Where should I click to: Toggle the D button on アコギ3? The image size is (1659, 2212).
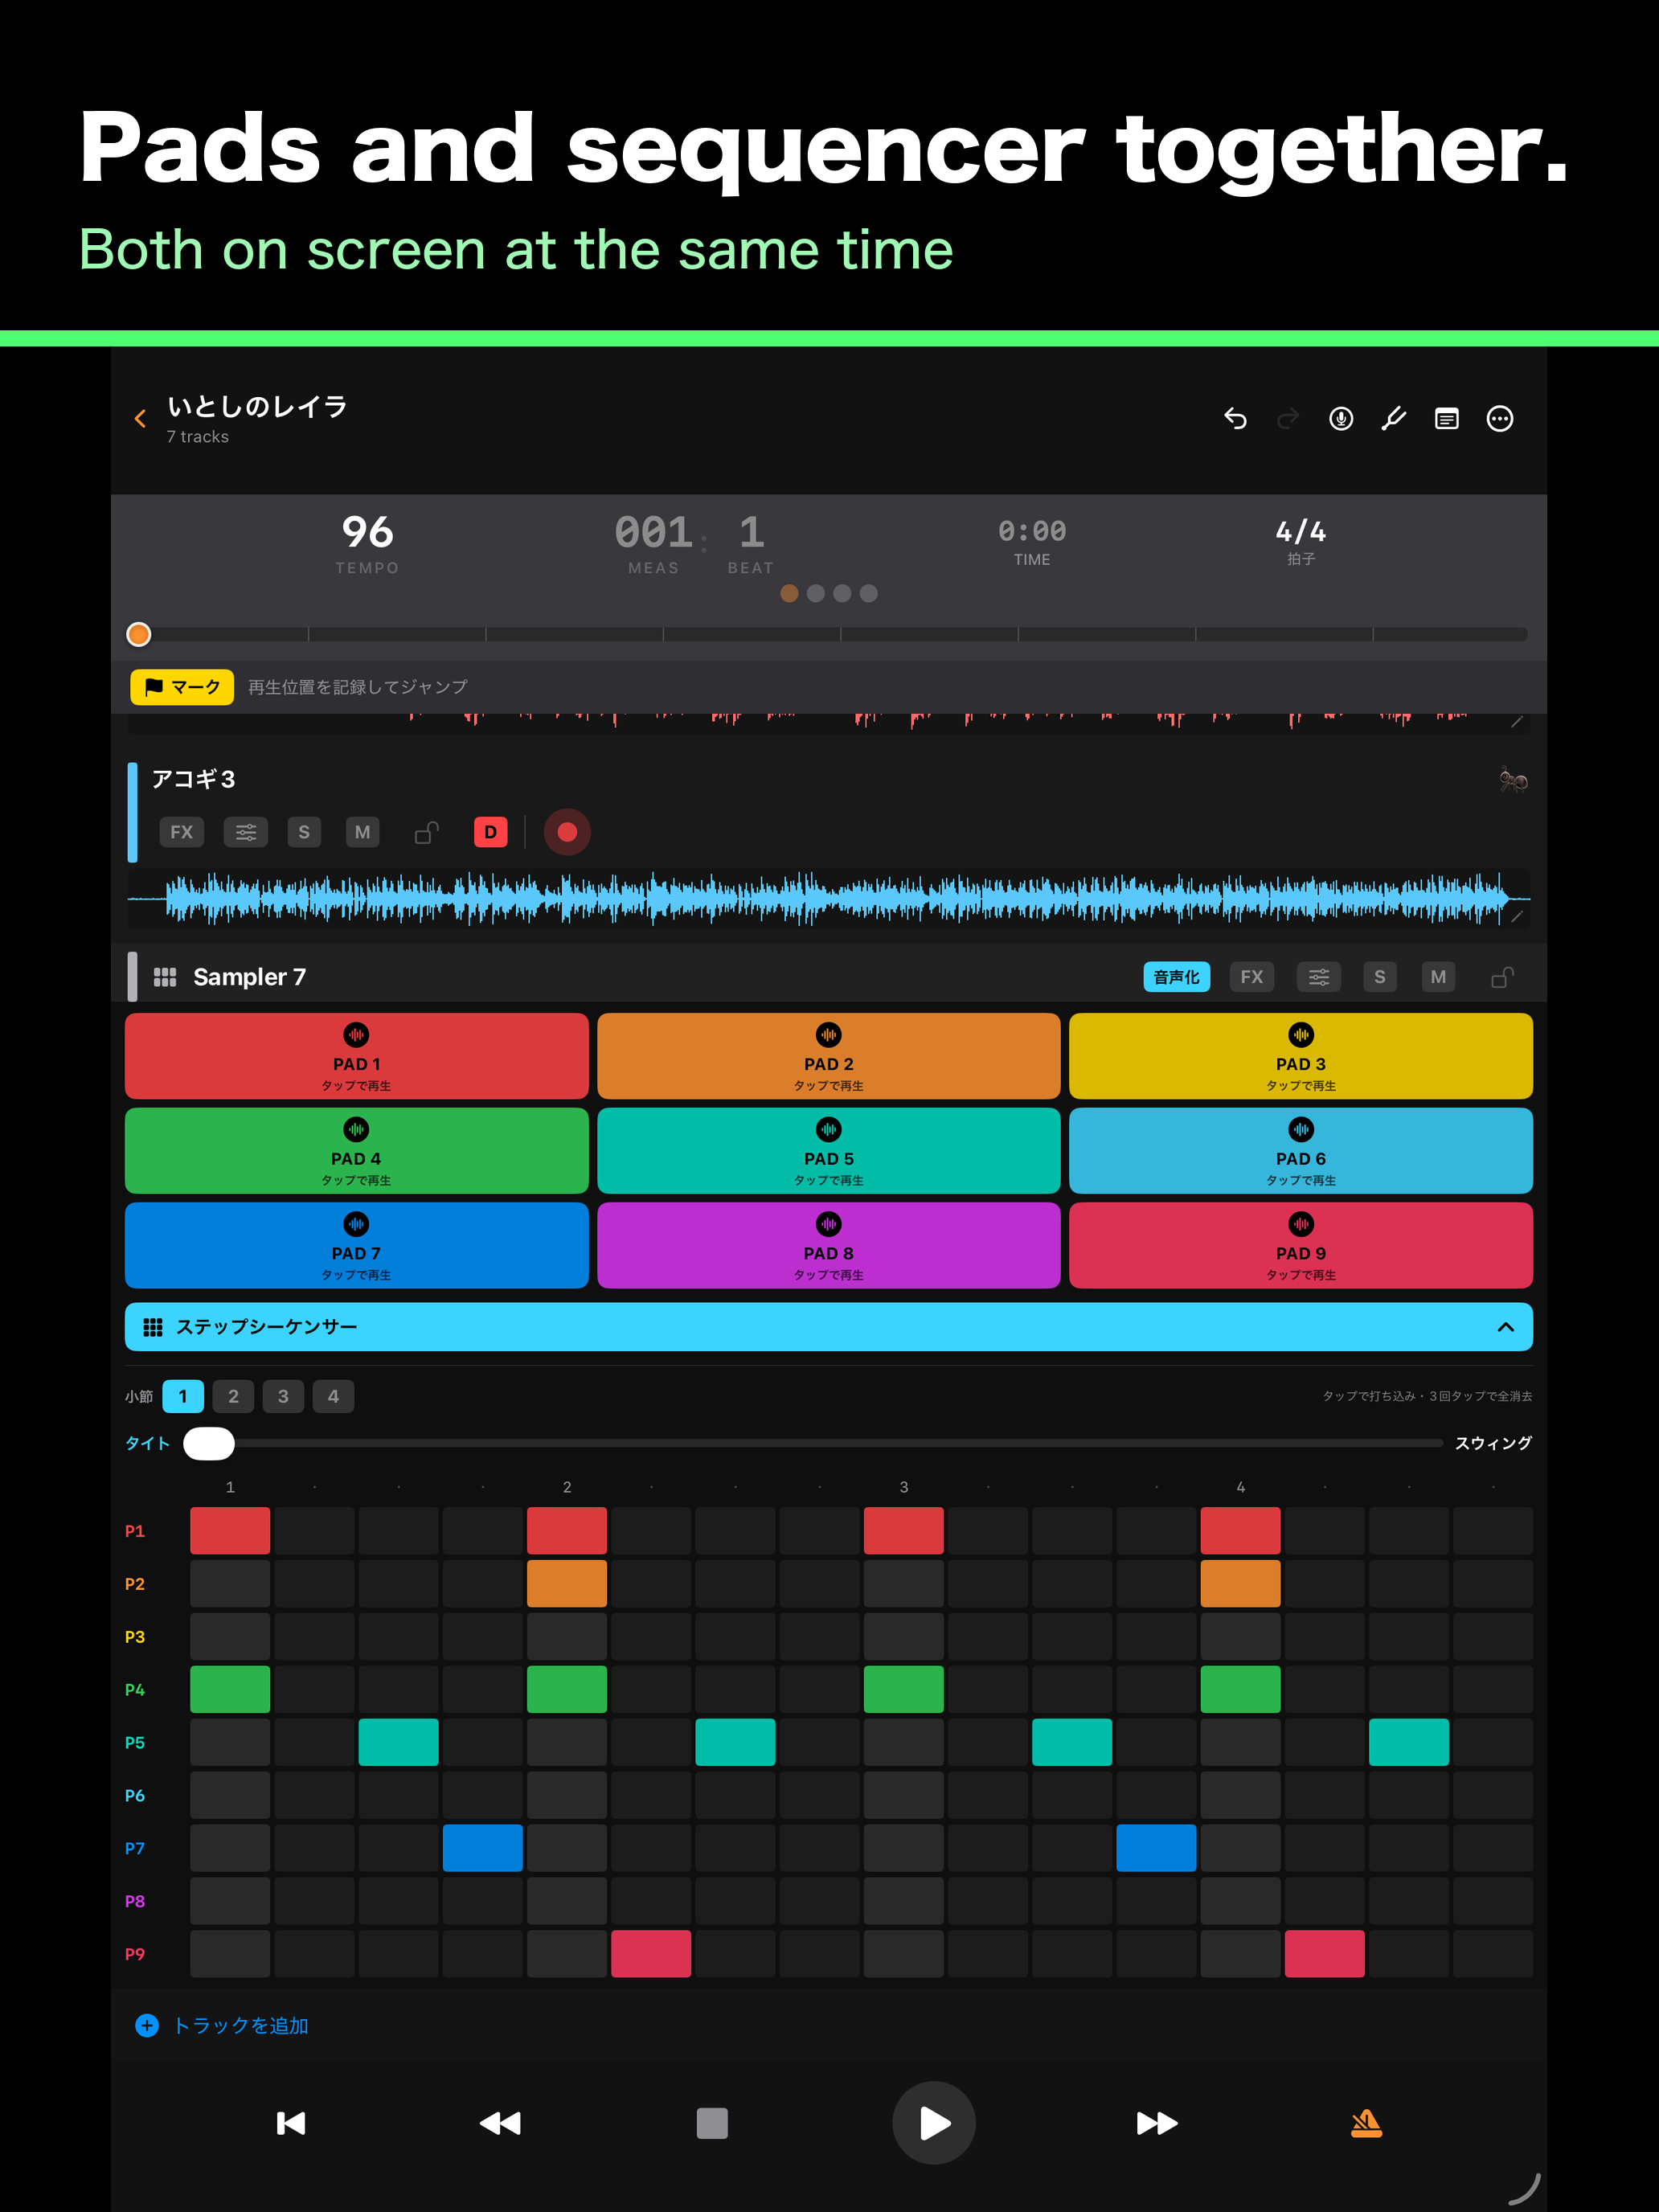490,832
